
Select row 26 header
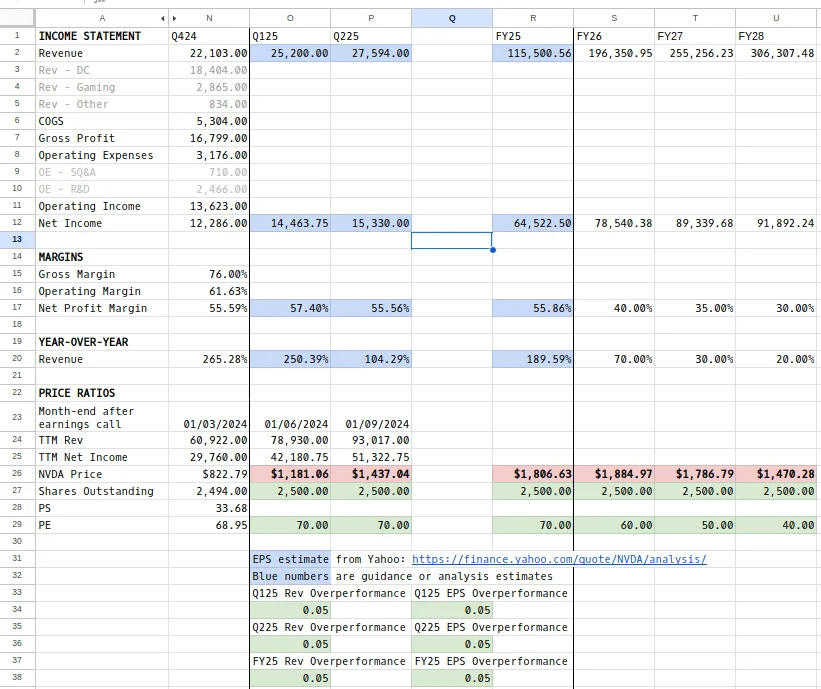click(17, 473)
